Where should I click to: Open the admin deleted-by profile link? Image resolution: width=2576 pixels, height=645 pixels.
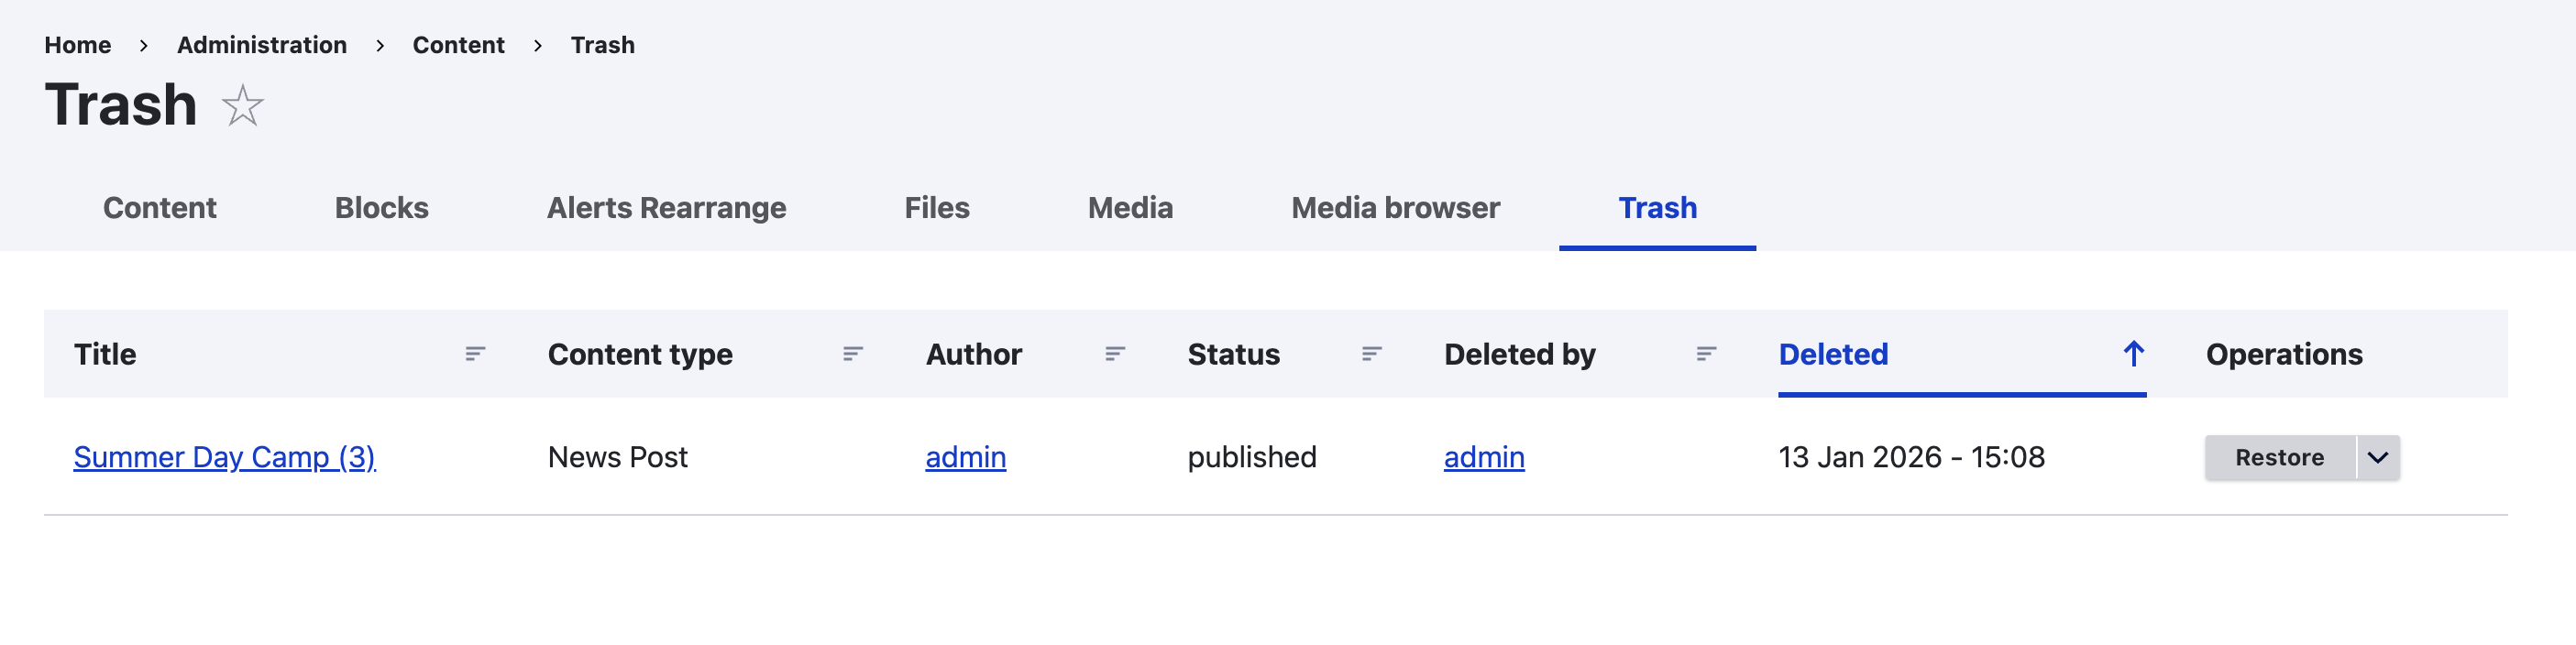pos(1483,457)
